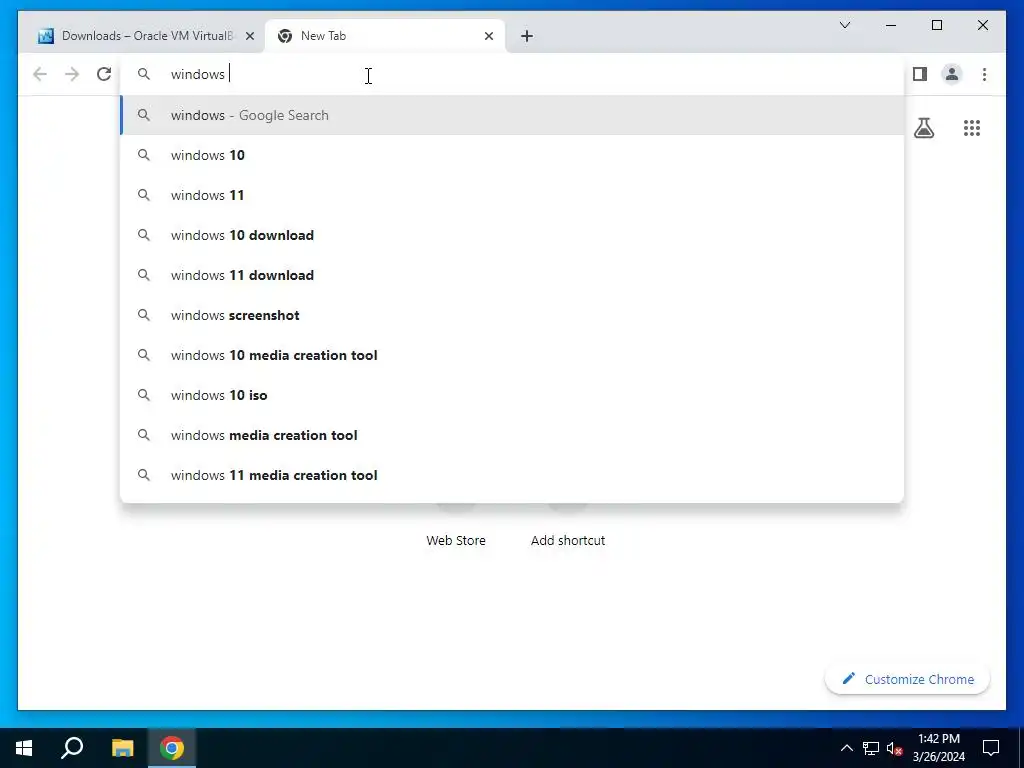Open Chrome three-dot menu
The height and width of the screenshot is (768, 1024).
tap(984, 74)
